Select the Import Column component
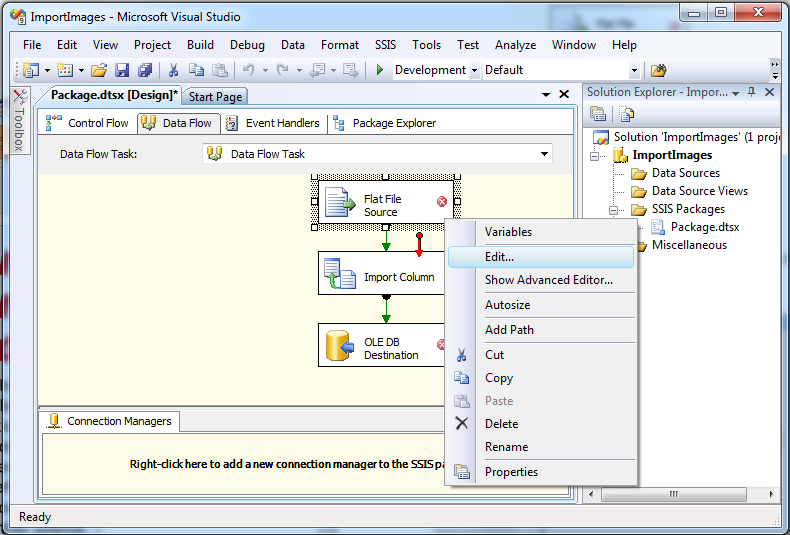Image resolution: width=790 pixels, height=535 pixels. (x=383, y=274)
